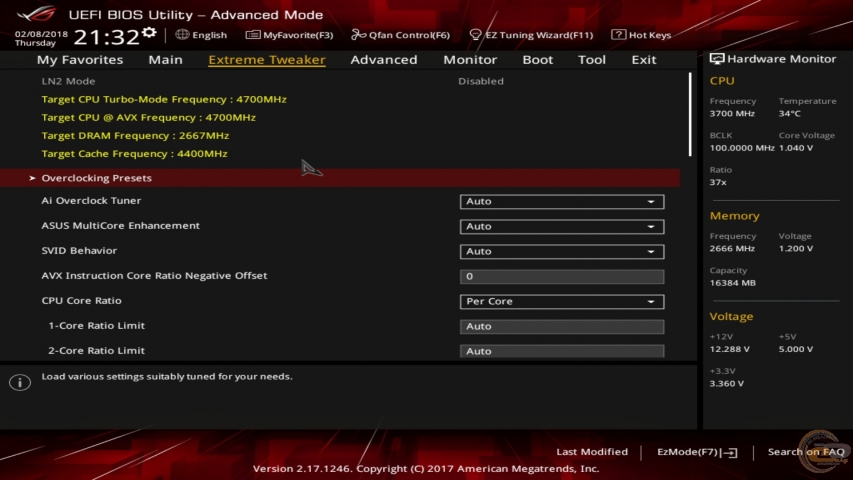The image size is (853, 480).
Task: Open Qfan Control fan icon
Action: coord(358,35)
